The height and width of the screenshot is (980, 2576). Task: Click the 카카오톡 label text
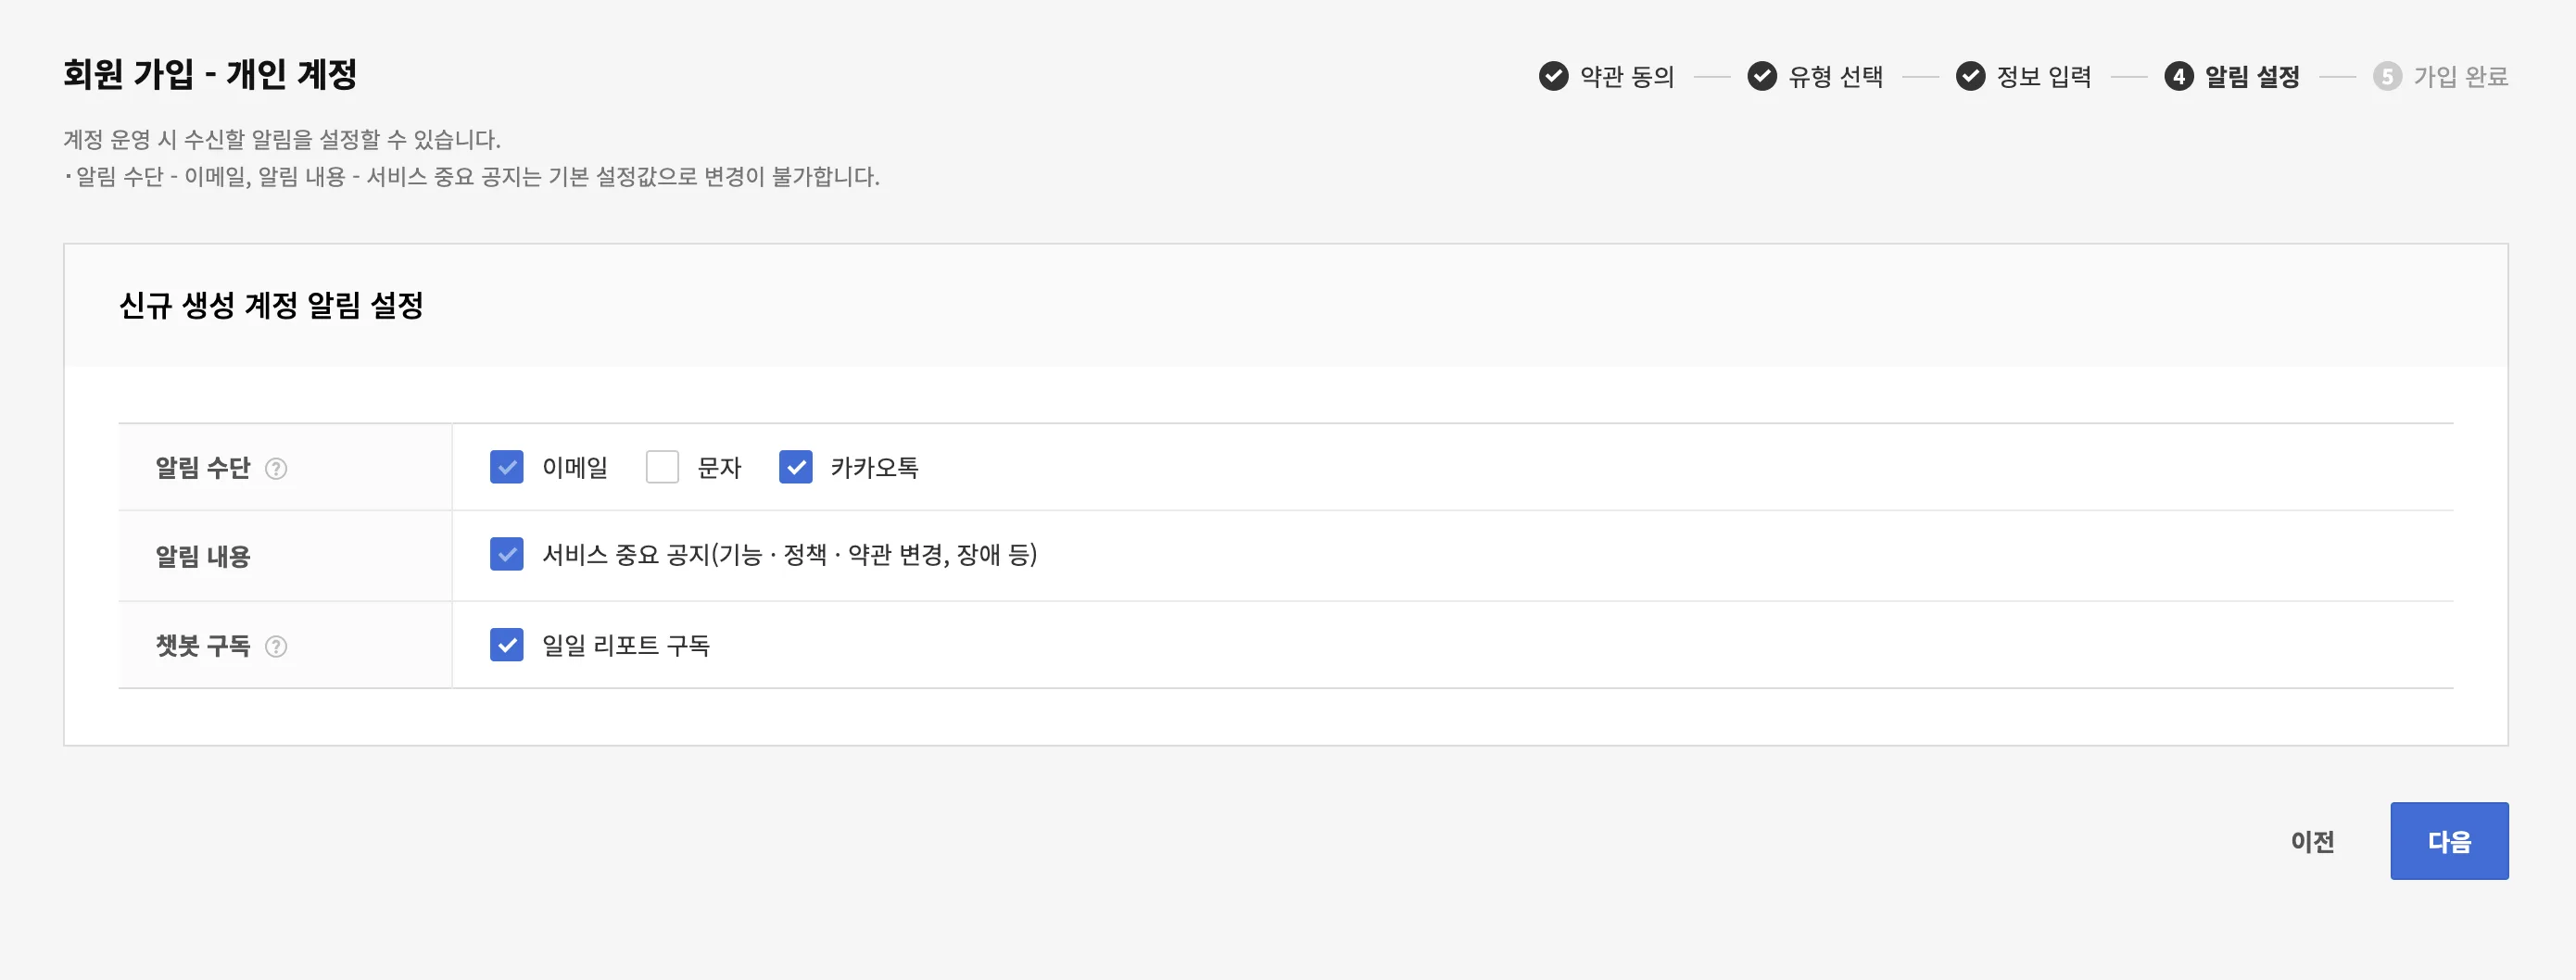874,467
